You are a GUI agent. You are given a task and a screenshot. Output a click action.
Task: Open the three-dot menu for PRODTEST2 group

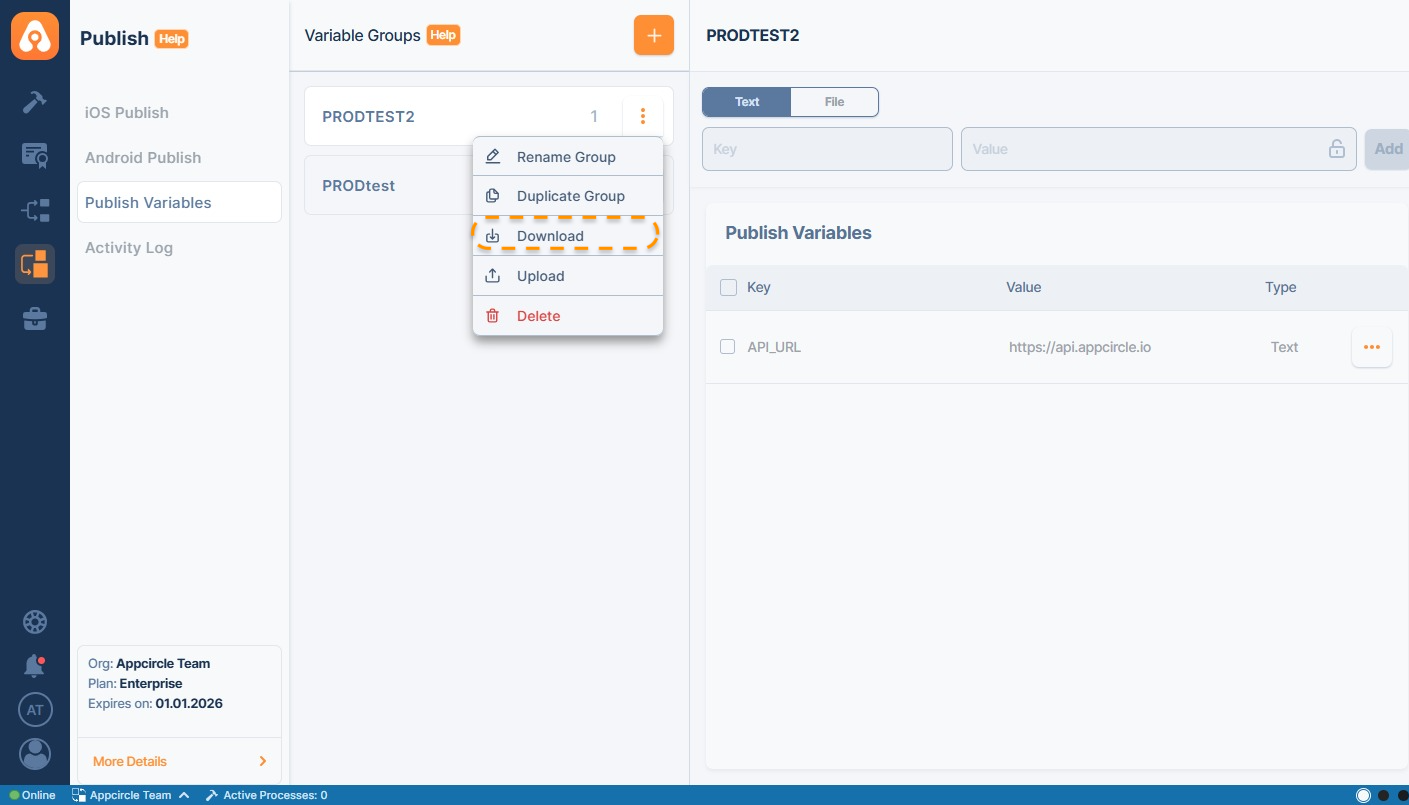(643, 117)
